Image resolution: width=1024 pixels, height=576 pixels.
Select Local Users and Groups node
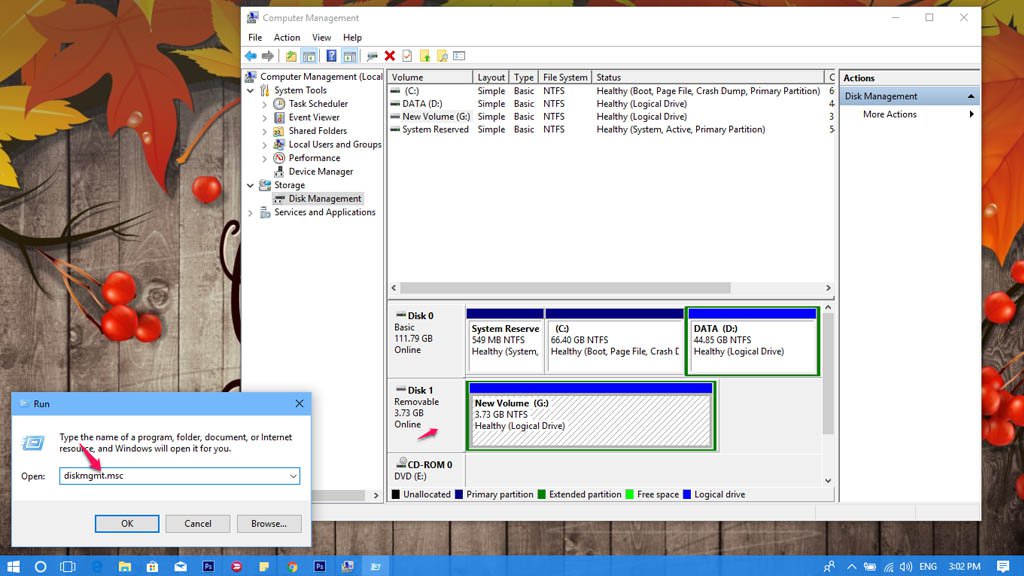pyautogui.click(x=335, y=144)
